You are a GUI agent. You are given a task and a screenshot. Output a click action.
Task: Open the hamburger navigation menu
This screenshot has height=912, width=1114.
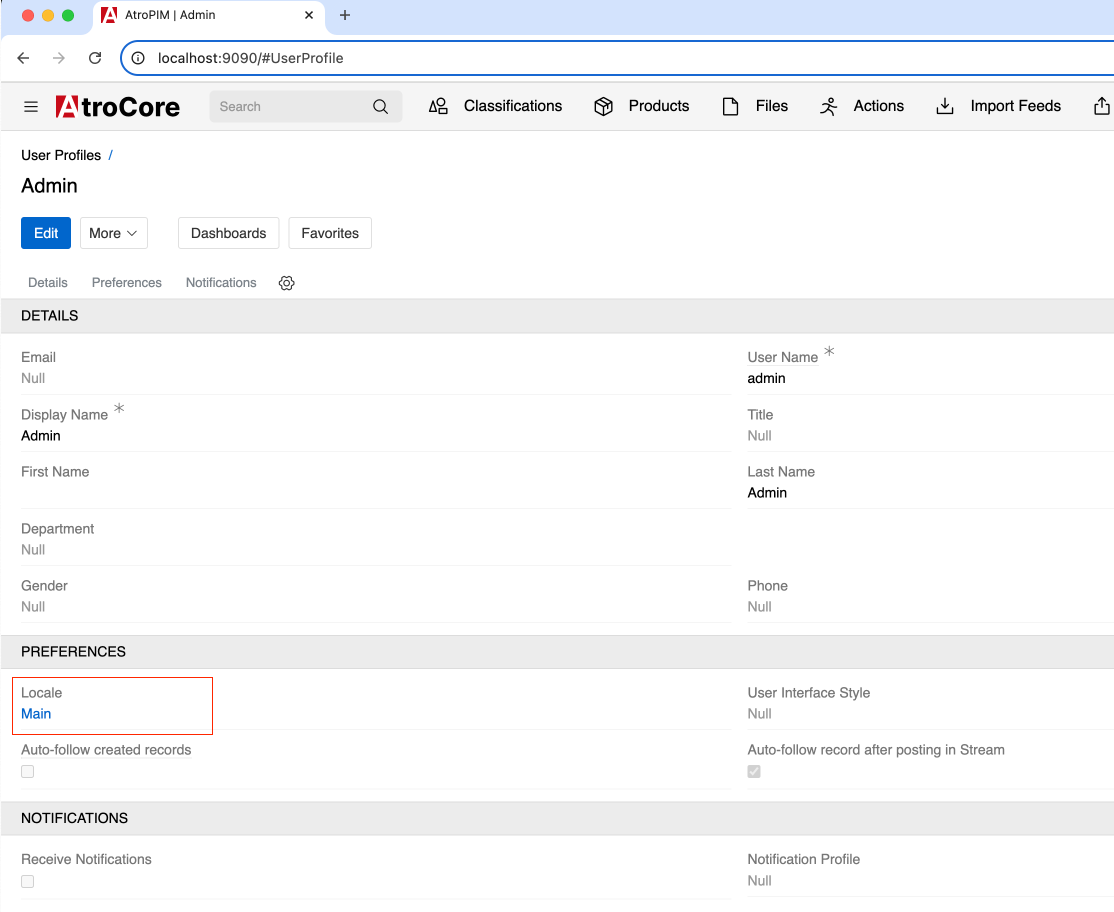31,107
